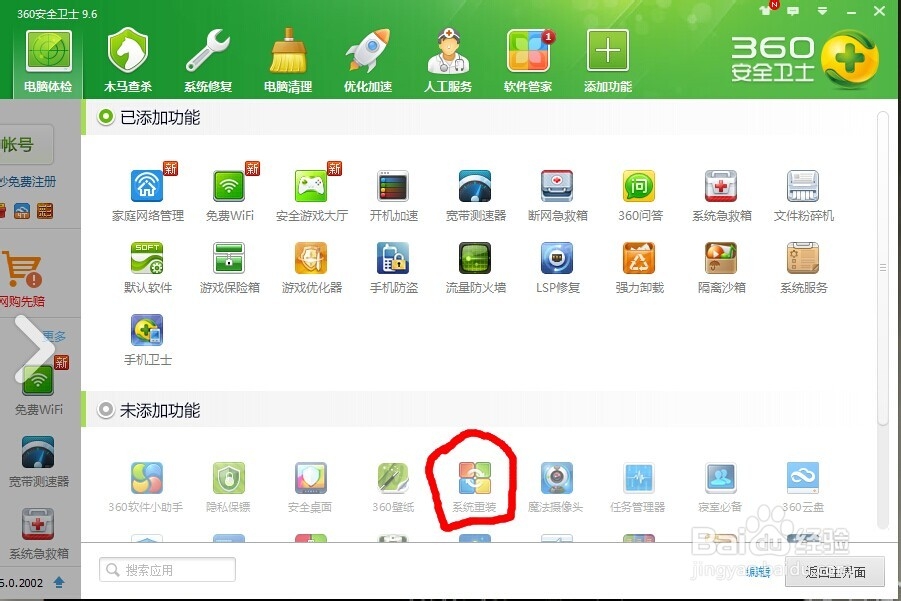Launch 开机加速 tool
Image resolution: width=901 pixels, height=601 pixels.
pos(394,195)
